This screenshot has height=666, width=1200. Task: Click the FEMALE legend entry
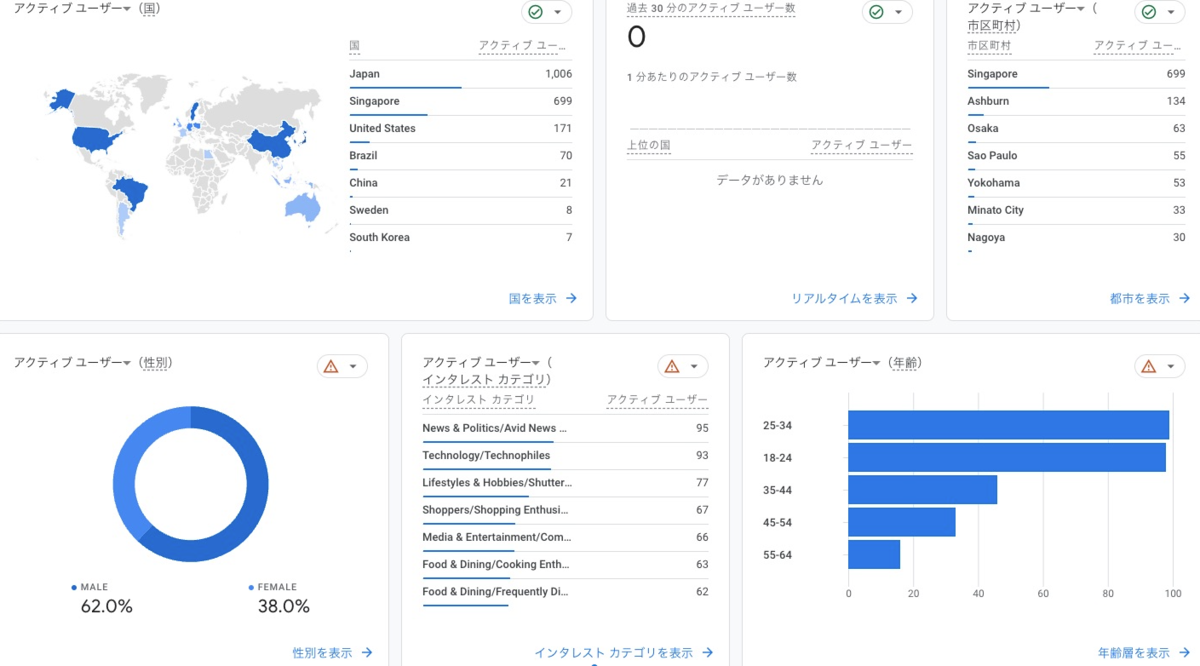click(x=273, y=587)
